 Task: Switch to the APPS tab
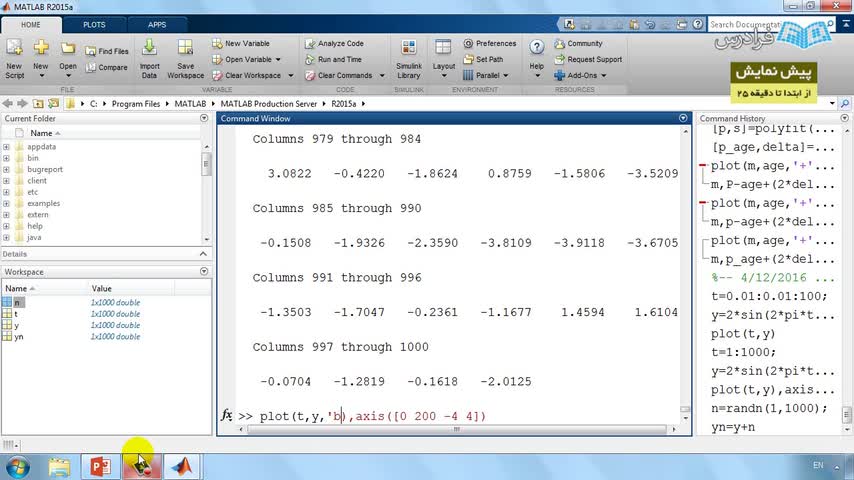pyautogui.click(x=157, y=25)
